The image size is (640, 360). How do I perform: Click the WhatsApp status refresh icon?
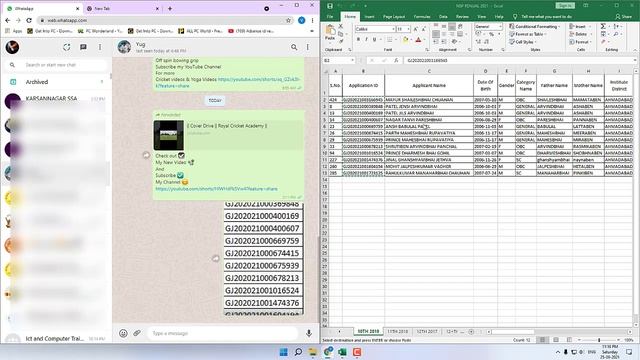pyautogui.click(x=67, y=47)
